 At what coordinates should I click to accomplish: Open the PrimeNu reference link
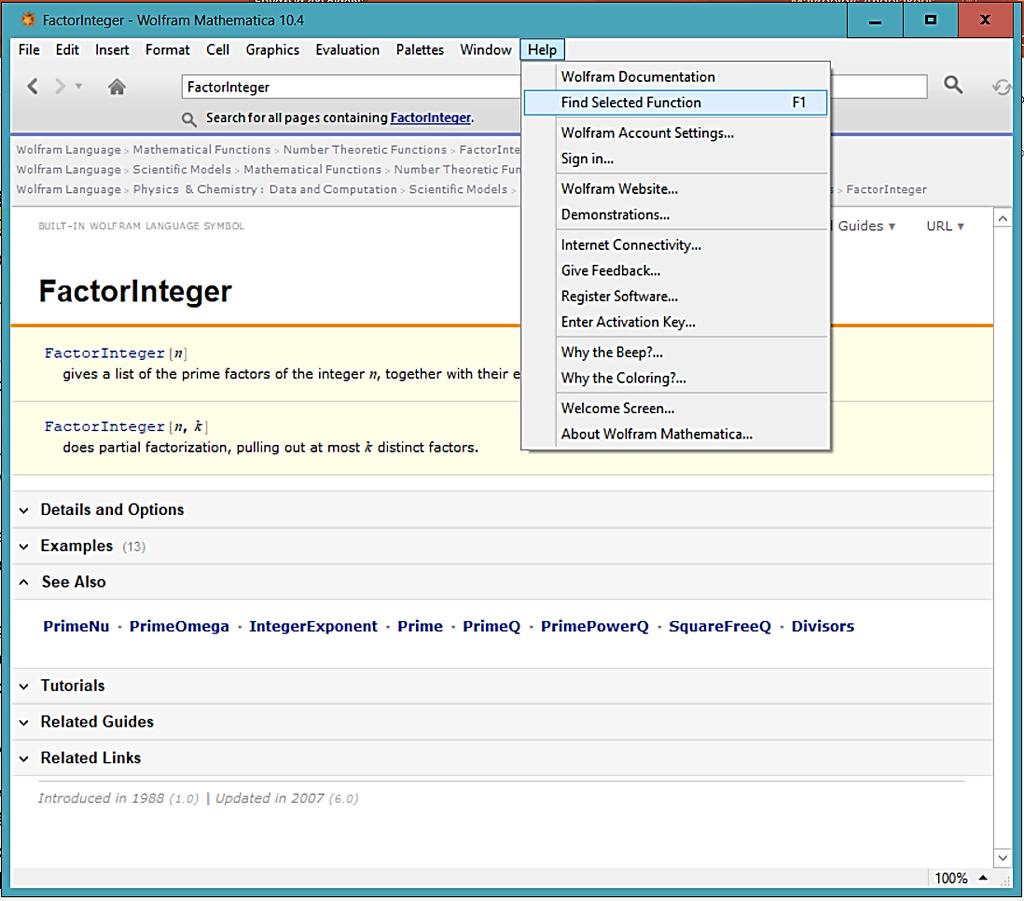(x=76, y=626)
